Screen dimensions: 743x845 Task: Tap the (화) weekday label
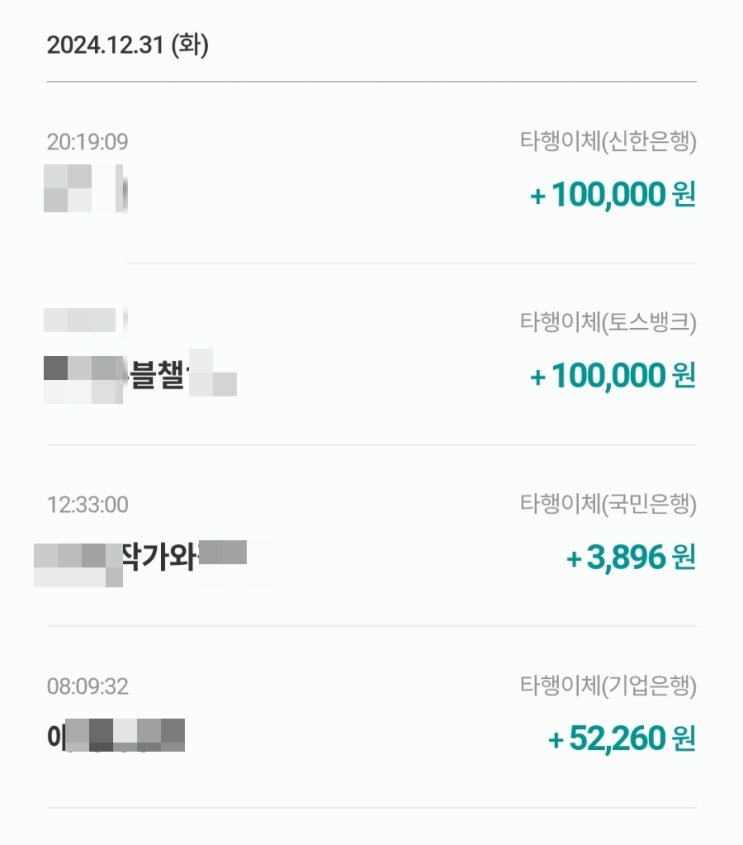pyautogui.click(x=190, y=46)
